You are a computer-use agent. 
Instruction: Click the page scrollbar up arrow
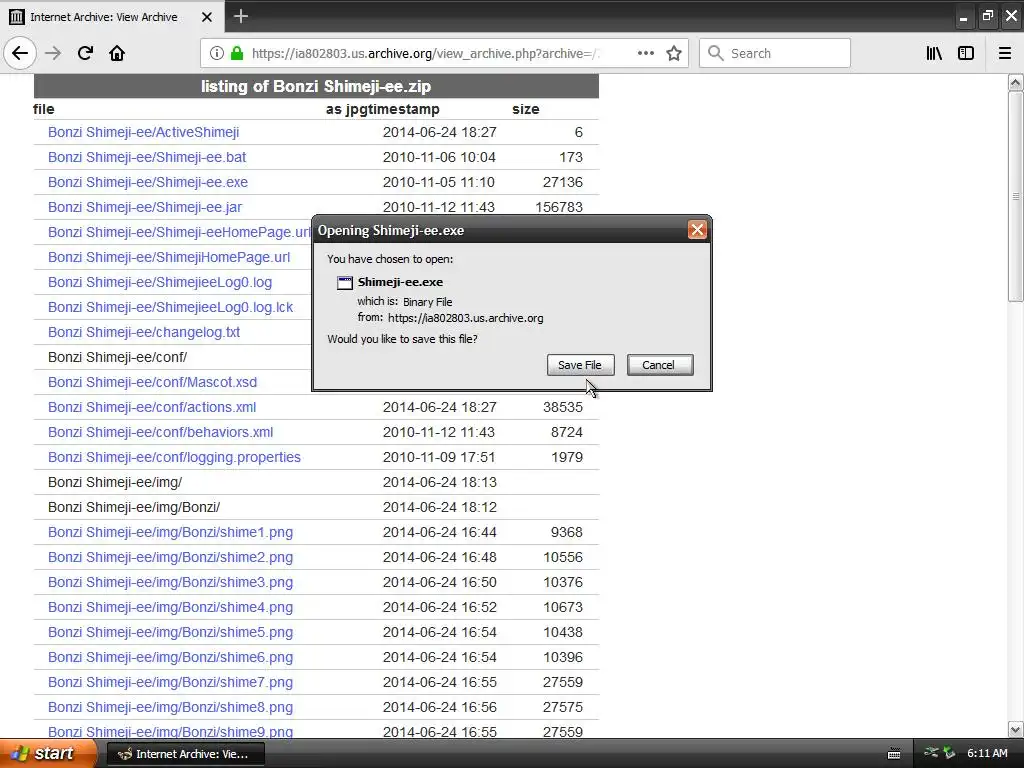click(x=1015, y=83)
